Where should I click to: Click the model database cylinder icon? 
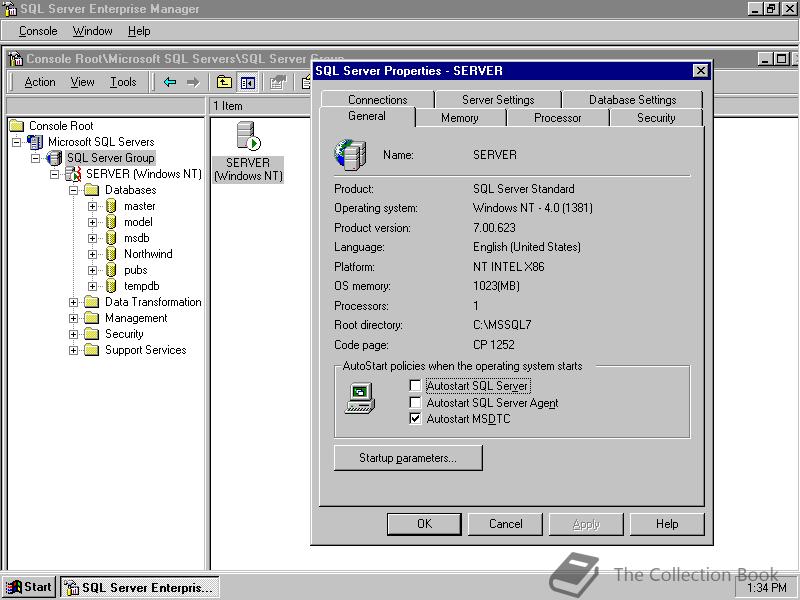pyautogui.click(x=111, y=222)
